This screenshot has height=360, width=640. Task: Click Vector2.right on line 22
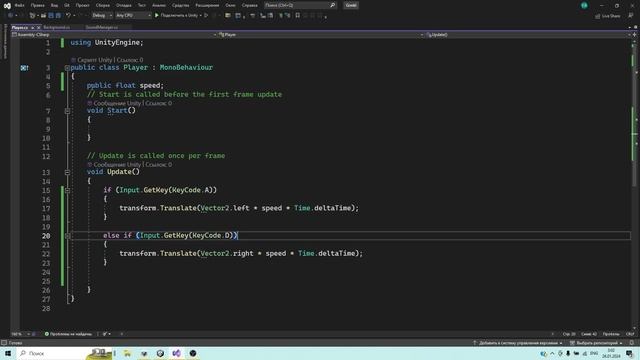(227, 253)
